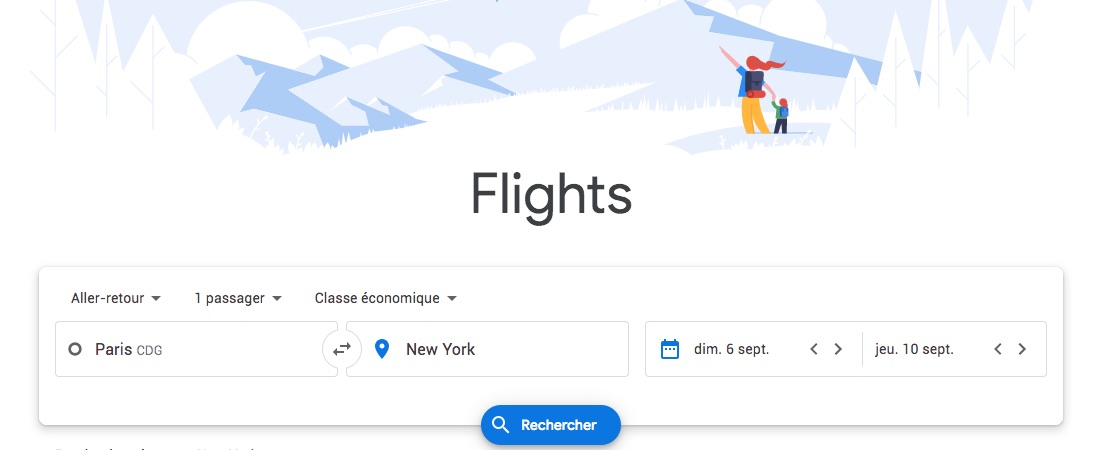Advance departure date to next day
1106x450 pixels.
coord(838,349)
